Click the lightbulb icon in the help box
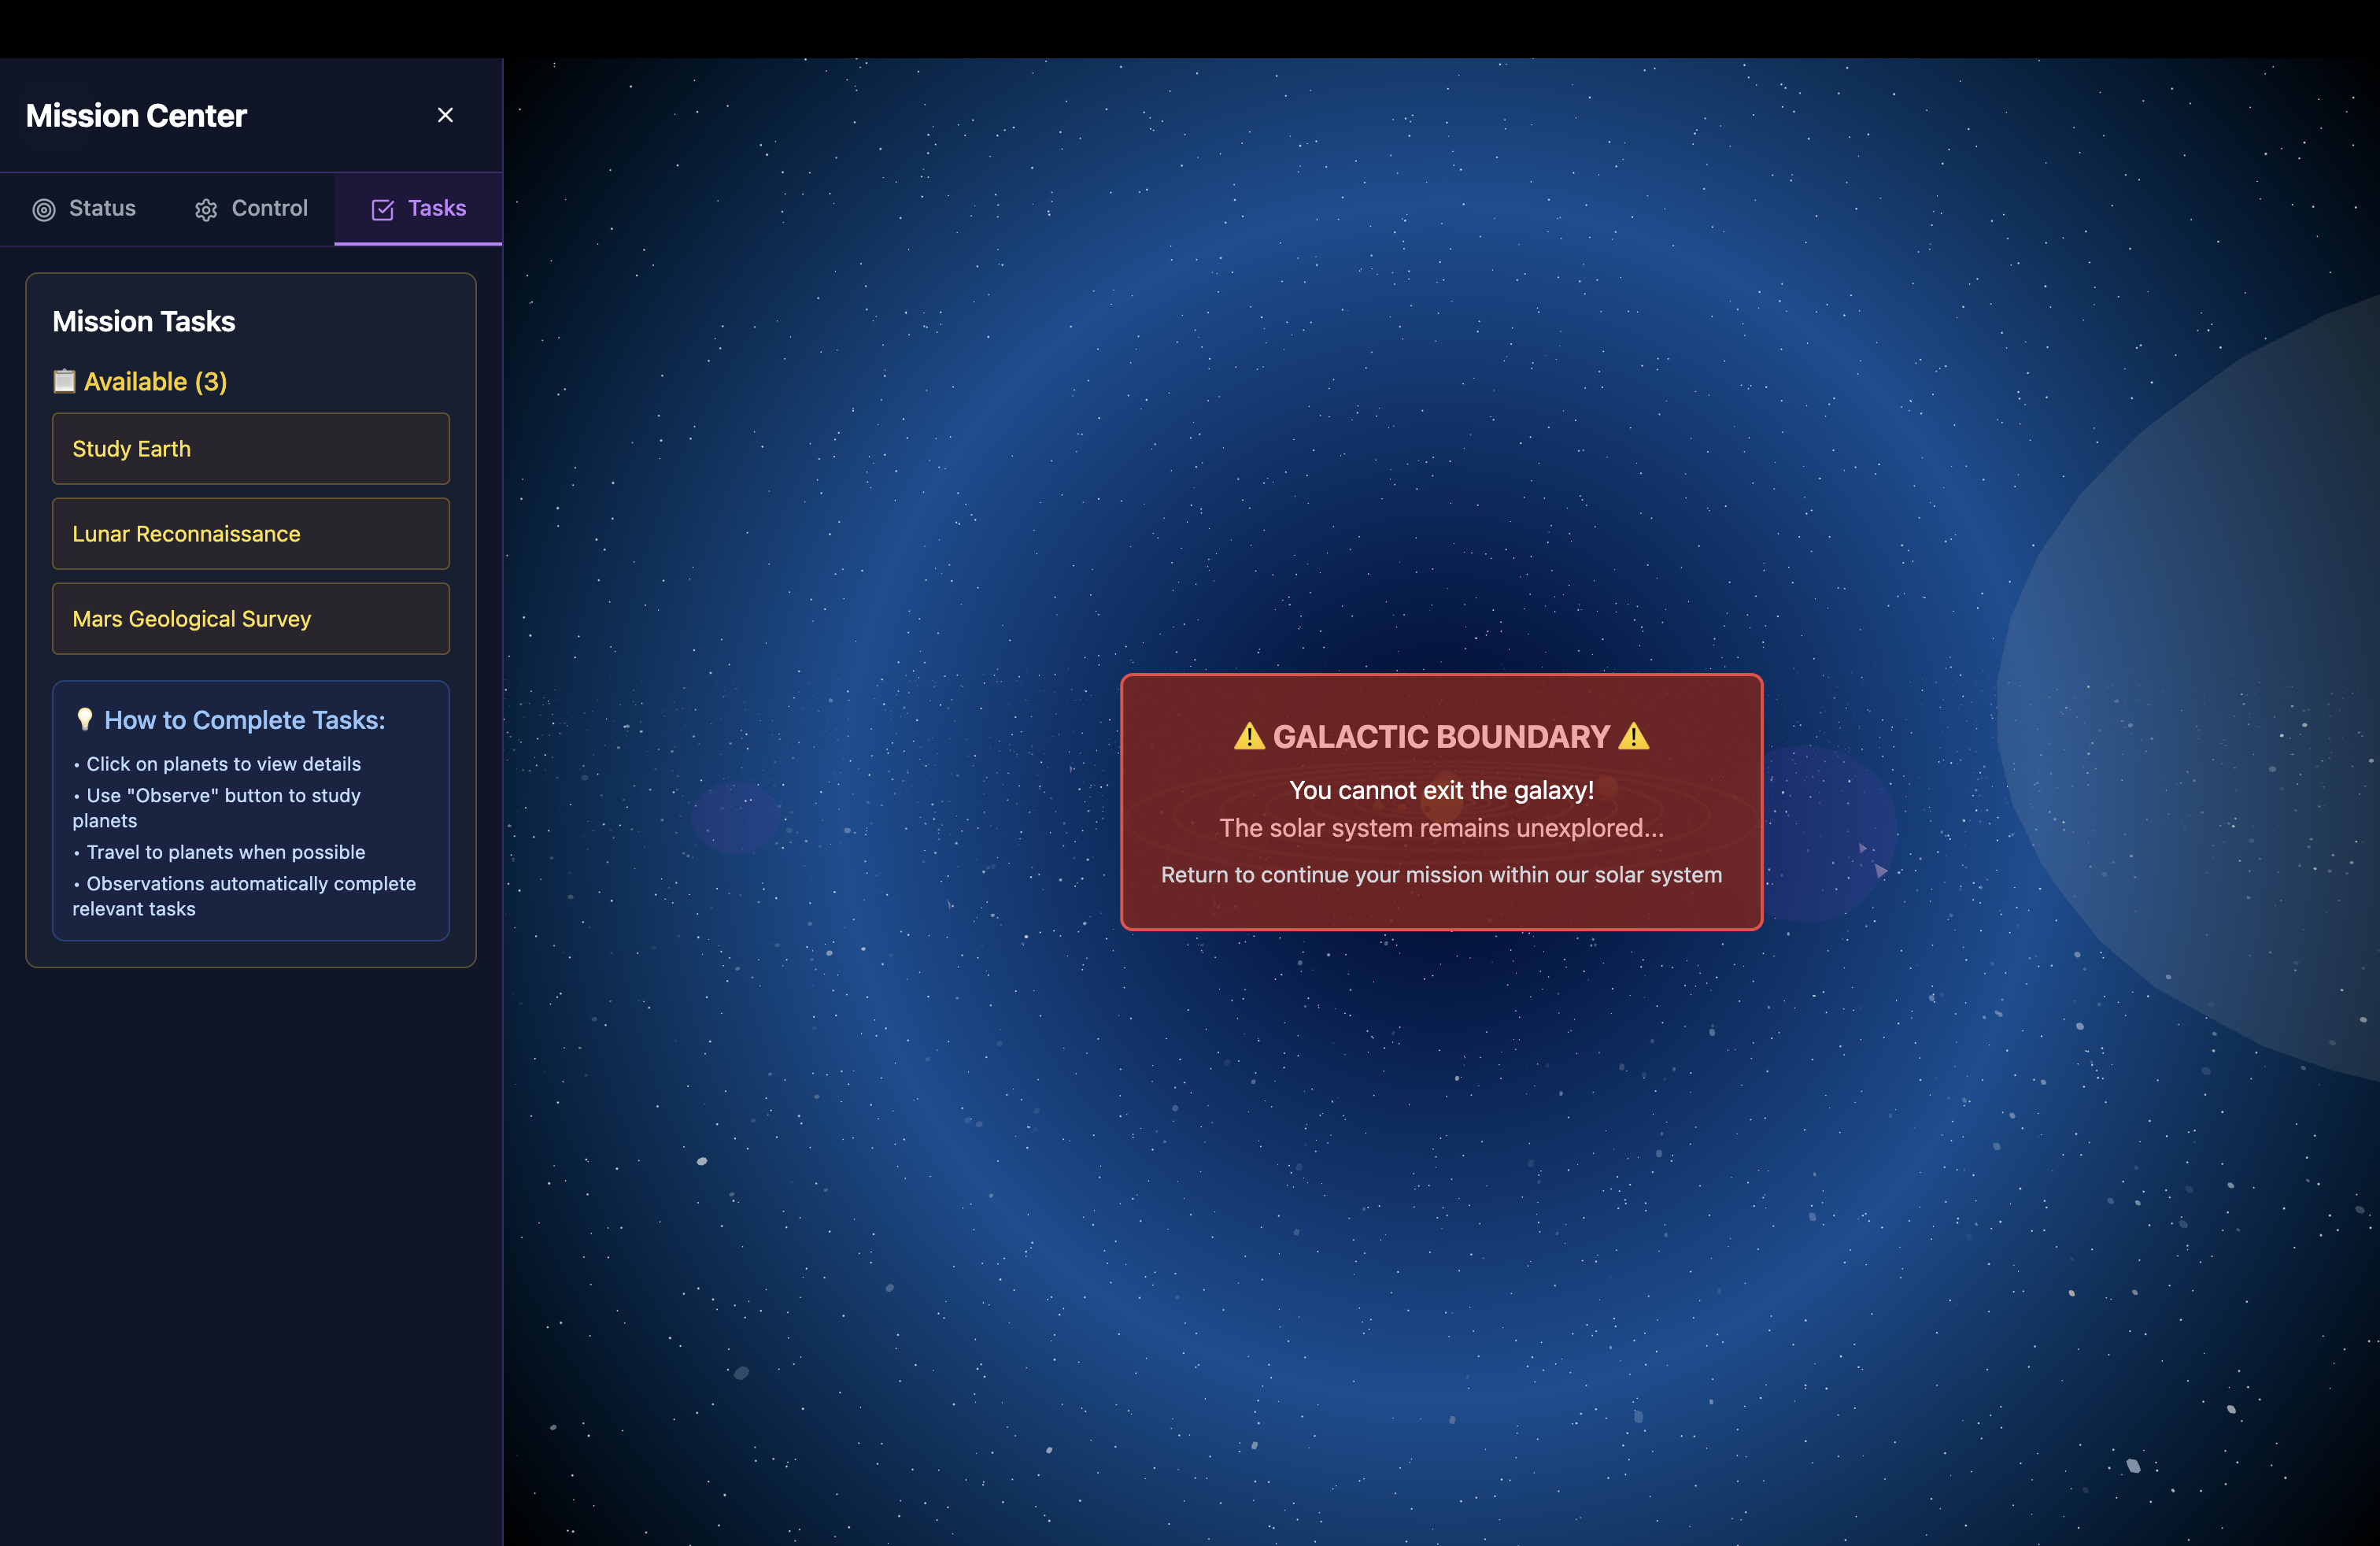 point(85,719)
